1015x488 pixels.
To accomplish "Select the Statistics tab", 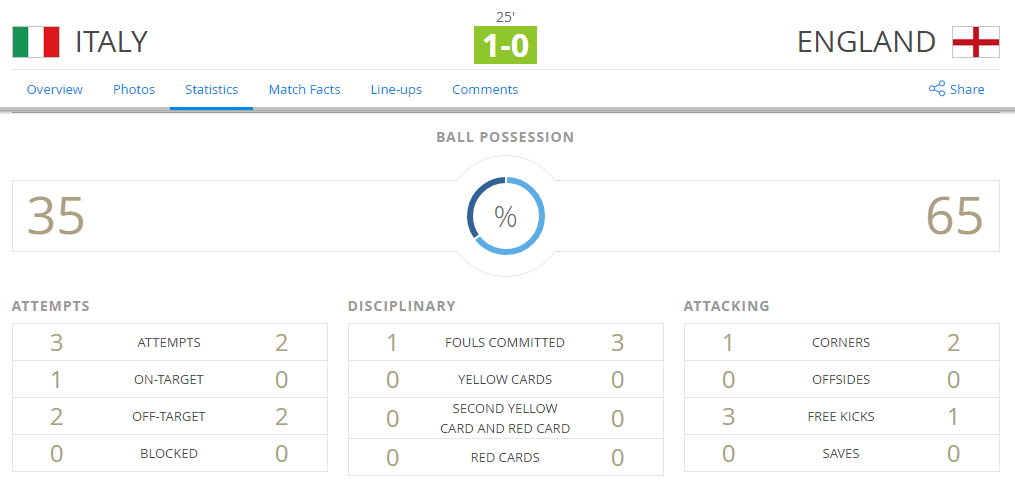I will click(211, 89).
